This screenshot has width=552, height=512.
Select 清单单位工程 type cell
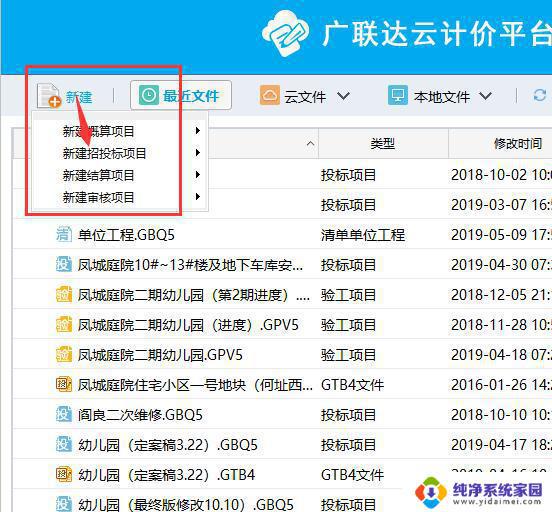pyautogui.click(x=363, y=235)
